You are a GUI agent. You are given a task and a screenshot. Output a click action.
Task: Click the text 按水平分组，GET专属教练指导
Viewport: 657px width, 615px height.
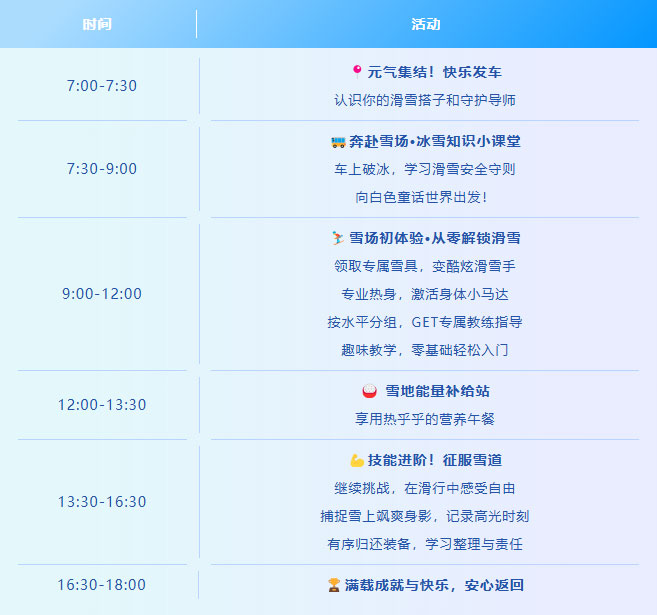(425, 322)
